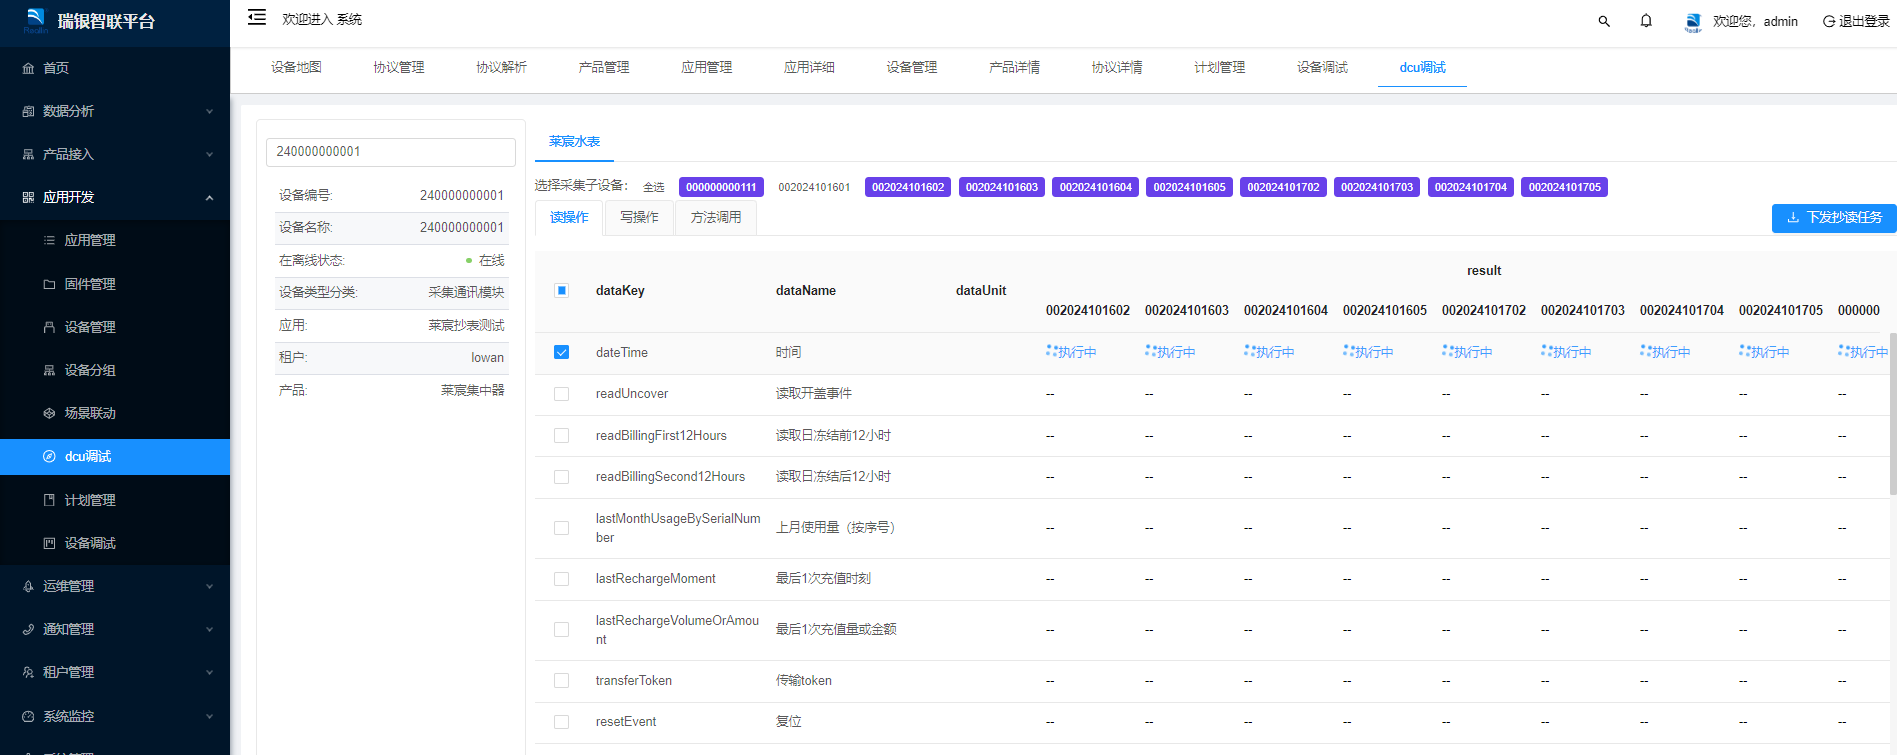This screenshot has height=755, width=1897.
Task: Click the 退出登录 logout icon
Action: (1829, 21)
